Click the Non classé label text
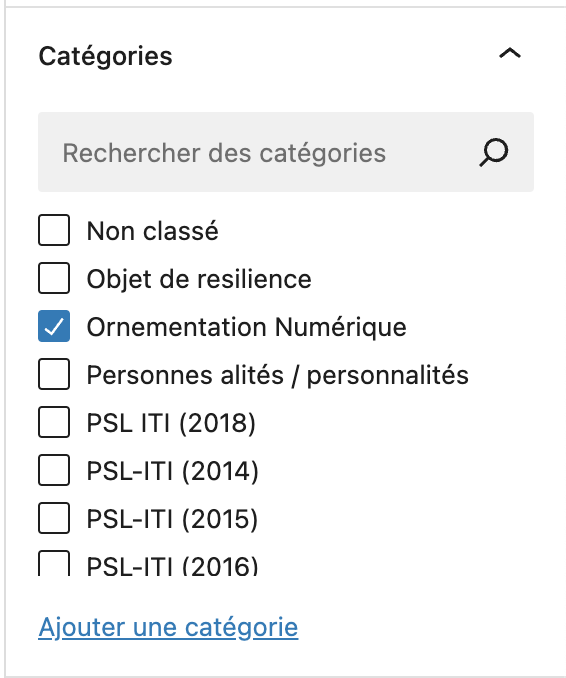Image resolution: width=566 pixels, height=678 pixels. pos(153,231)
